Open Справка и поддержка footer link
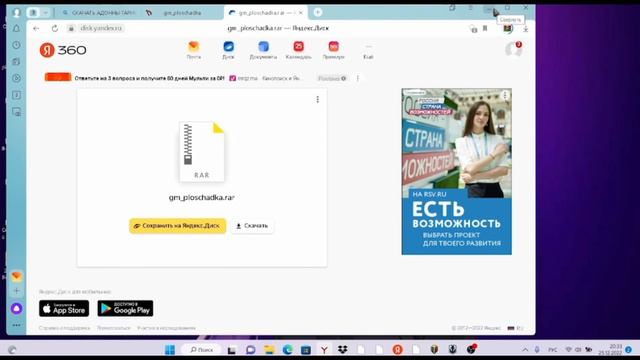The image size is (640, 360). [64, 328]
